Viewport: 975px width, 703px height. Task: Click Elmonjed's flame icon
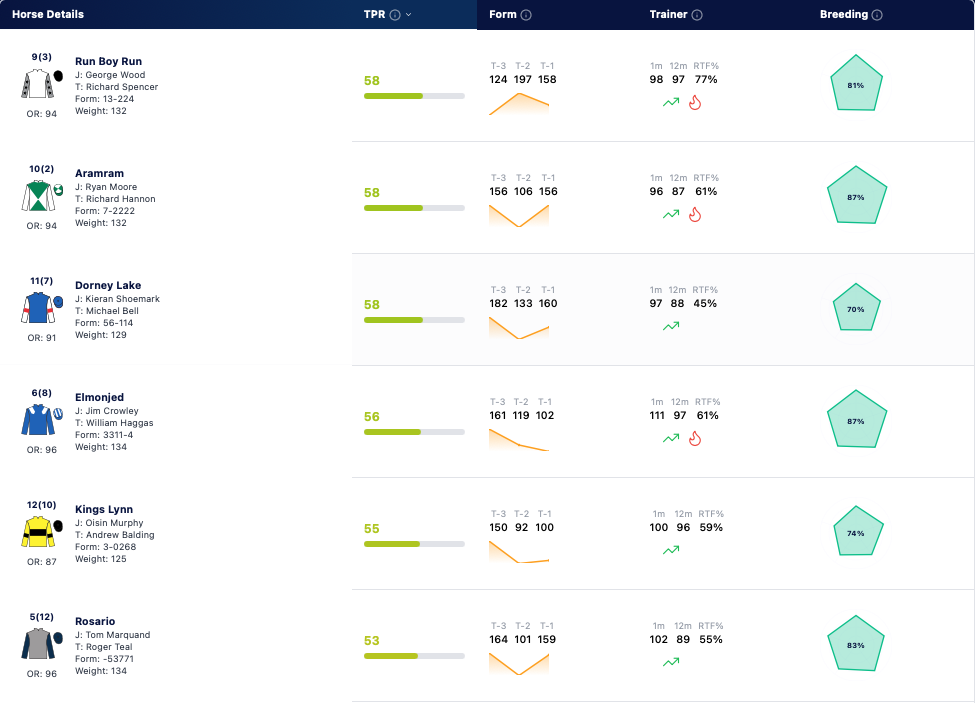(695, 439)
